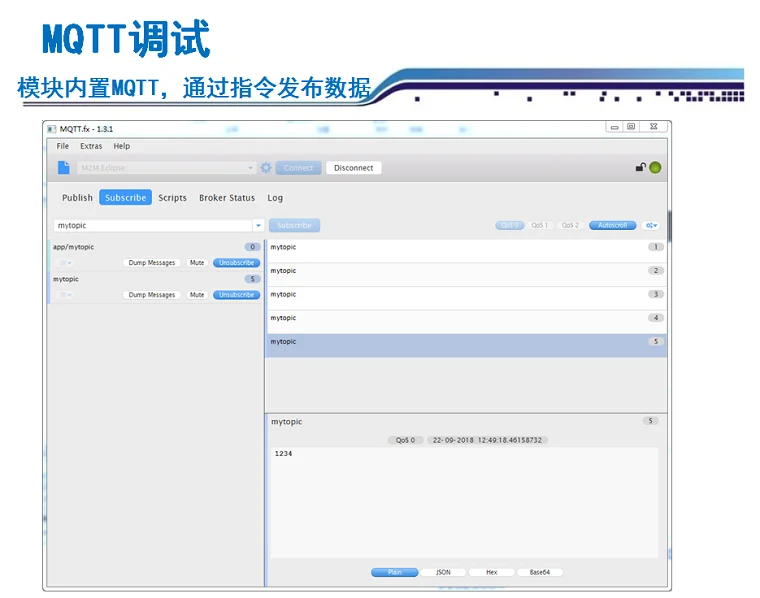Open the File menu
This screenshot has height=598, width=760.
point(63,146)
